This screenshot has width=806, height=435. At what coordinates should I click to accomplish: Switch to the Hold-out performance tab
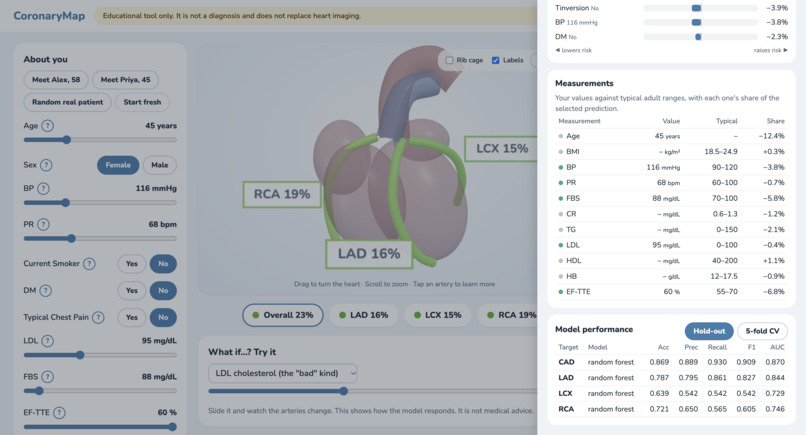(x=709, y=331)
